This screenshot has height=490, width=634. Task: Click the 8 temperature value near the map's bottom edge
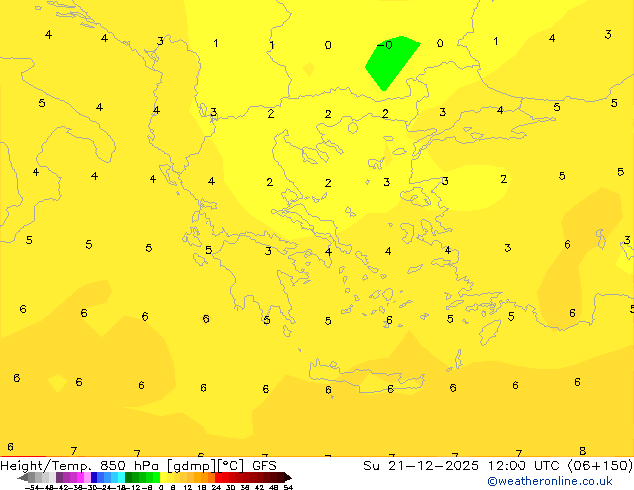582,451
